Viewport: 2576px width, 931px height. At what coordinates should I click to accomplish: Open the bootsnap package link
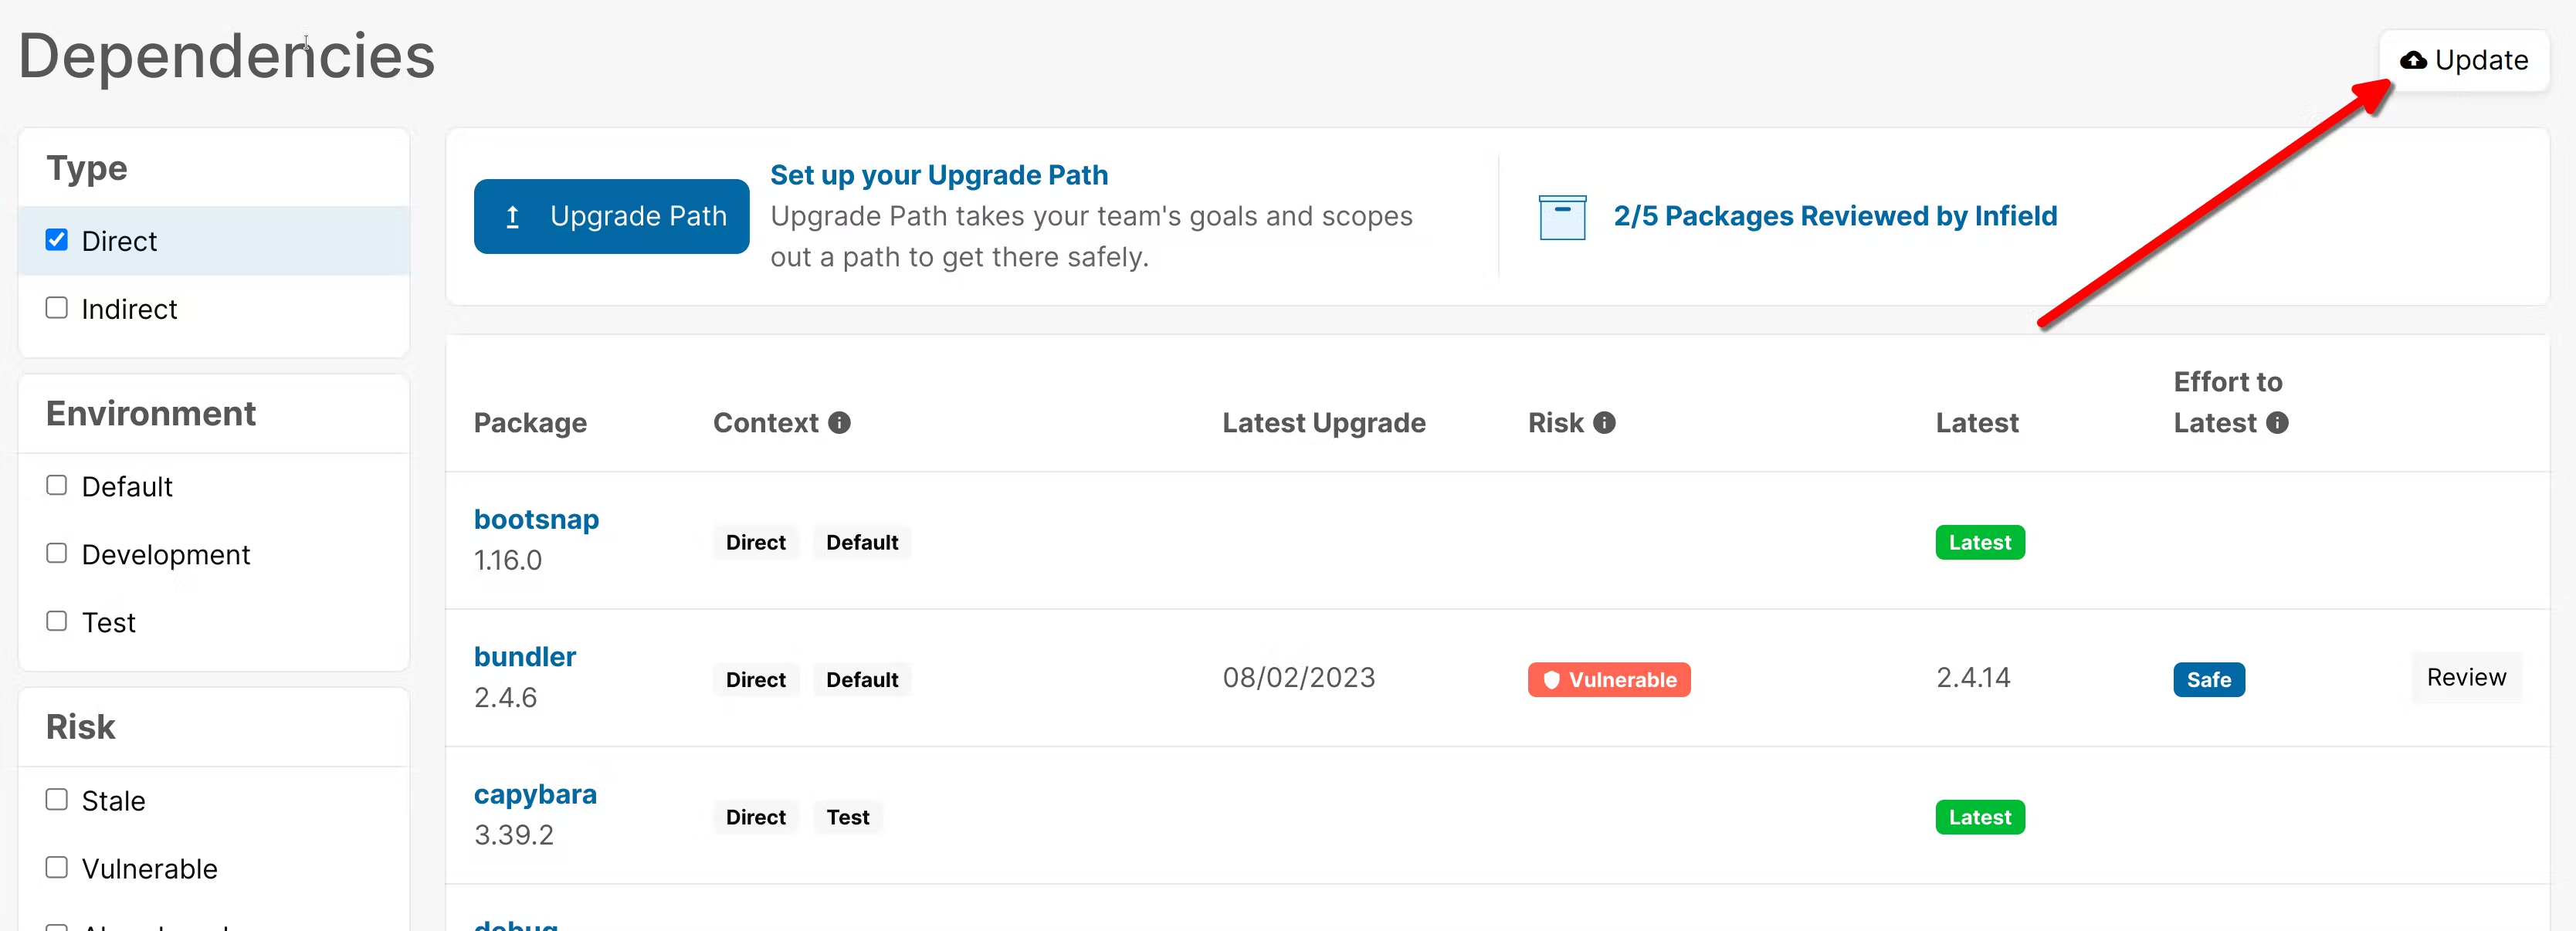pyautogui.click(x=536, y=520)
